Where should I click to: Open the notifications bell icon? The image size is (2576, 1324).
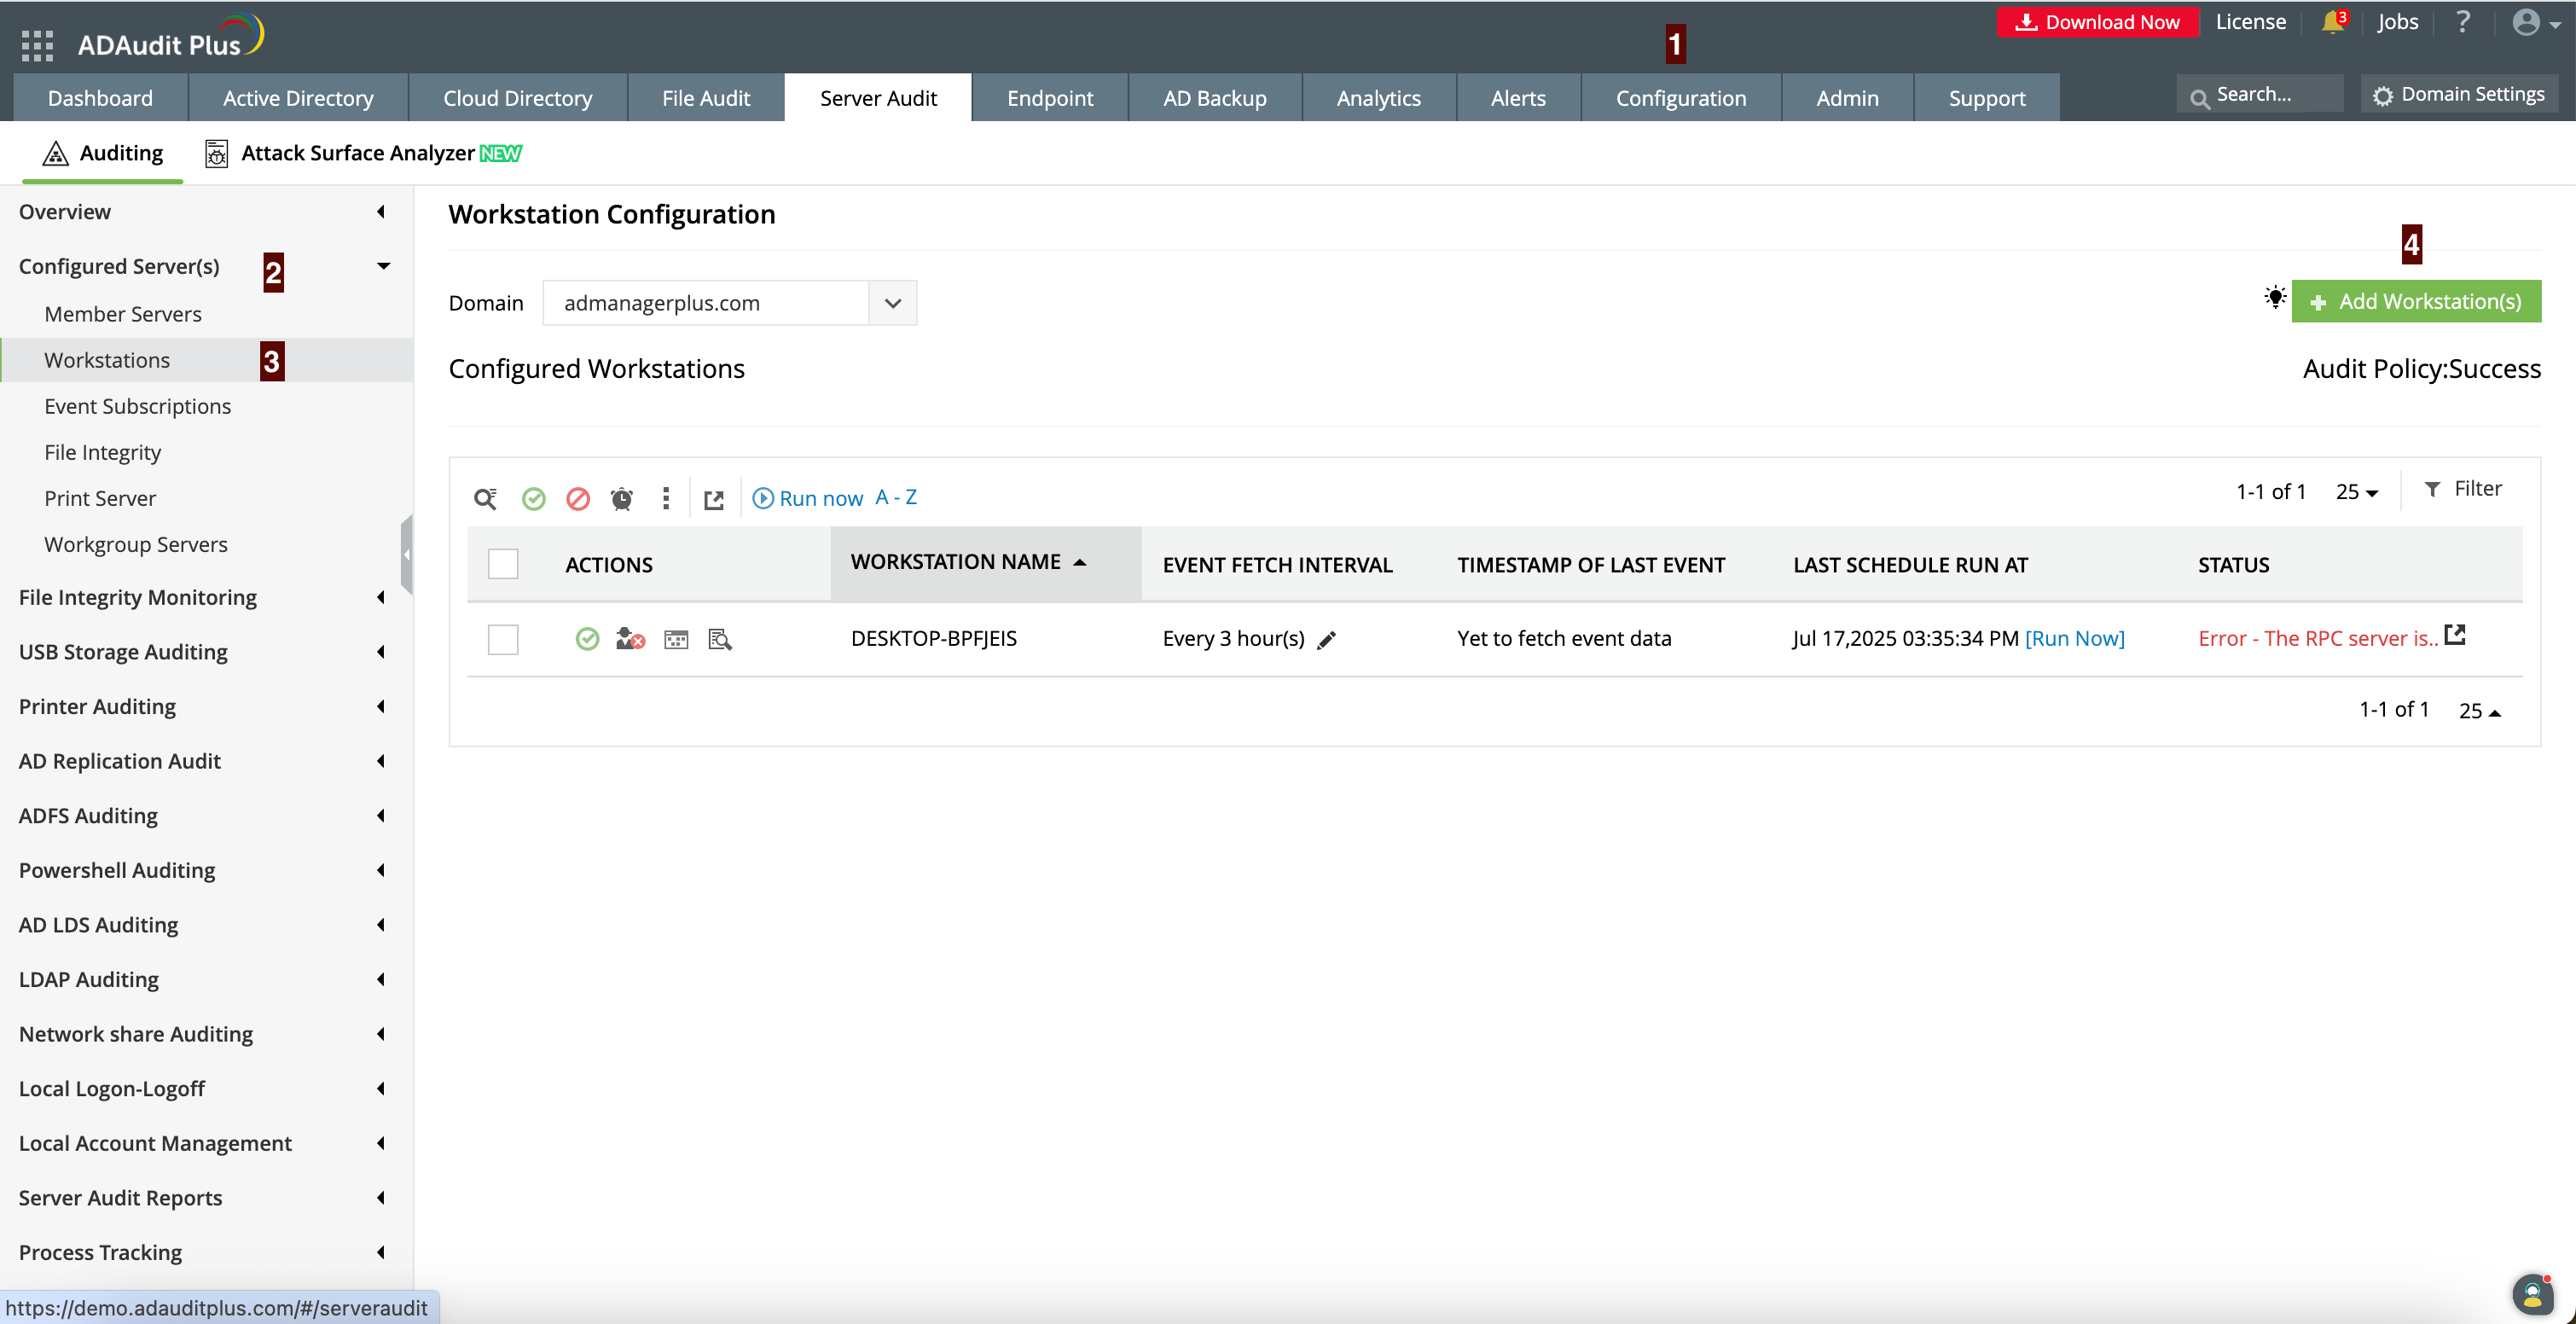pos(2332,22)
